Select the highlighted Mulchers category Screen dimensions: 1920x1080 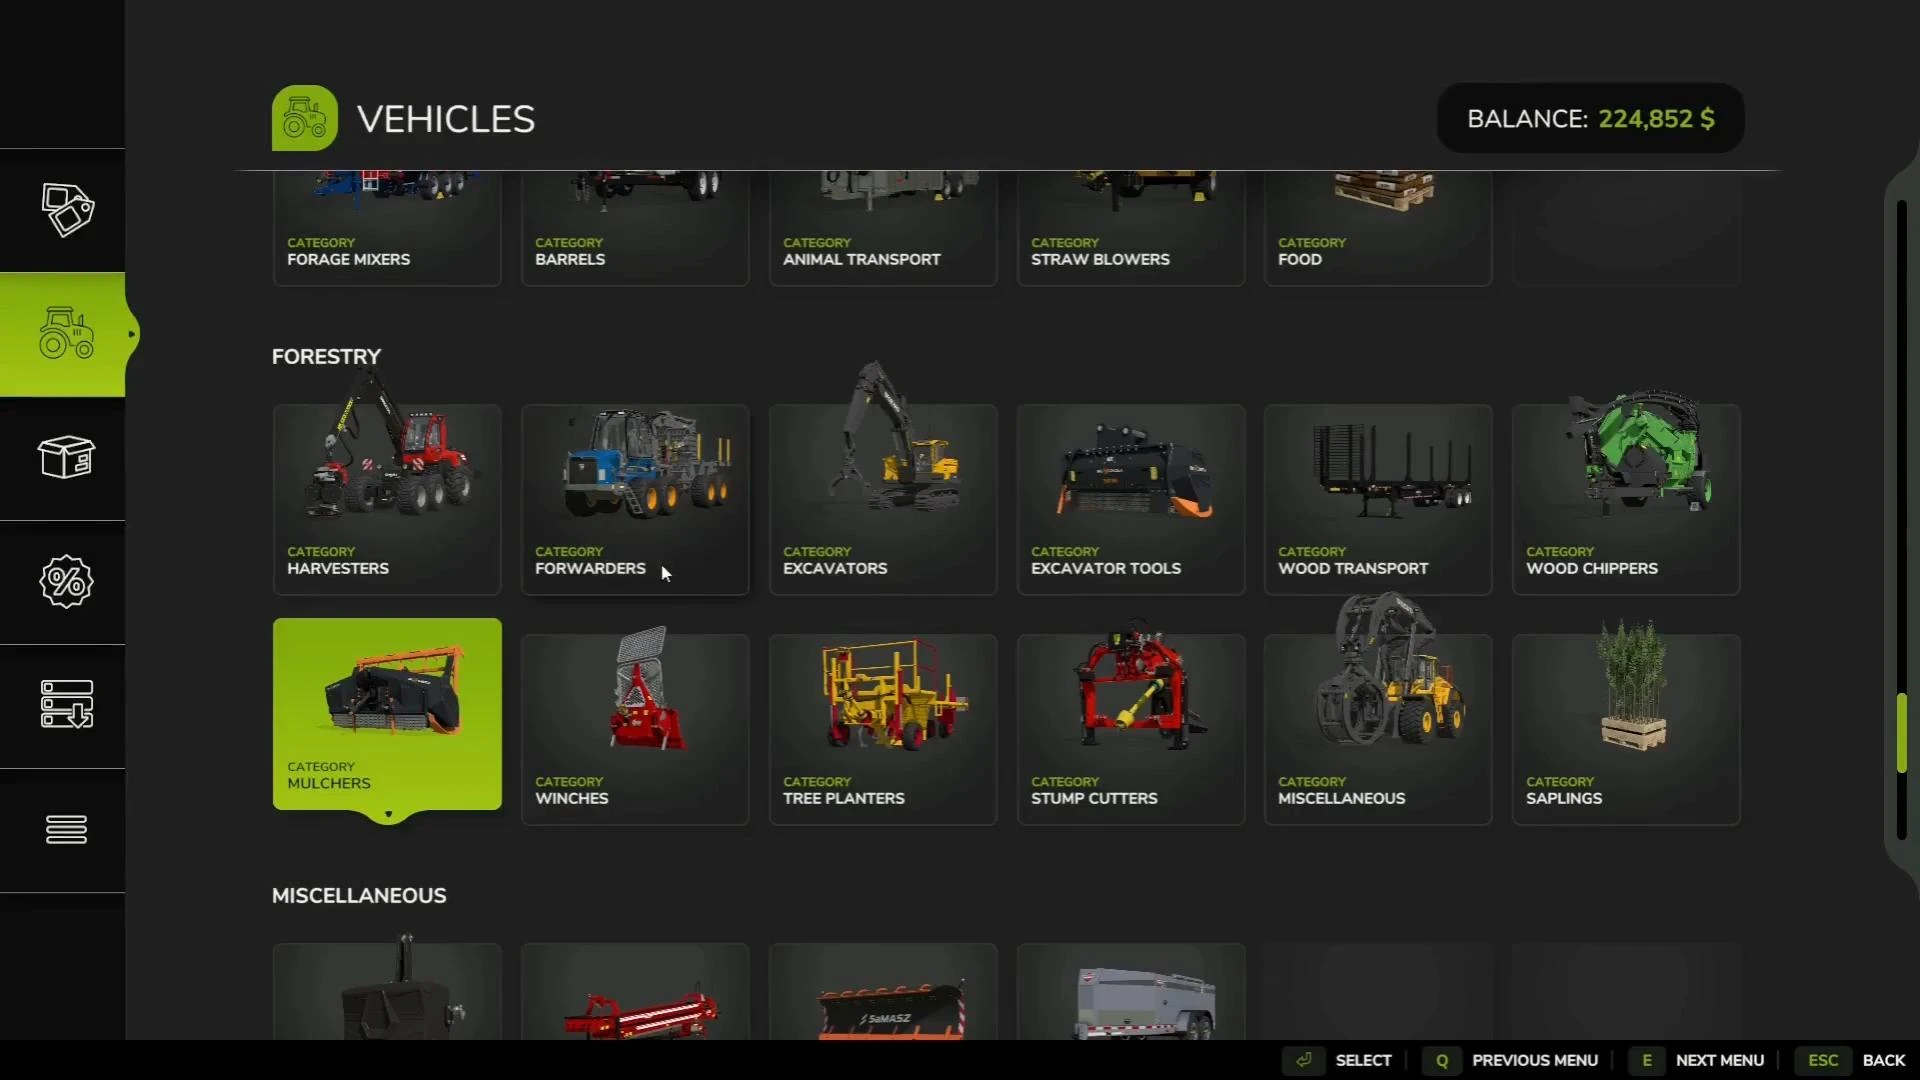point(387,714)
